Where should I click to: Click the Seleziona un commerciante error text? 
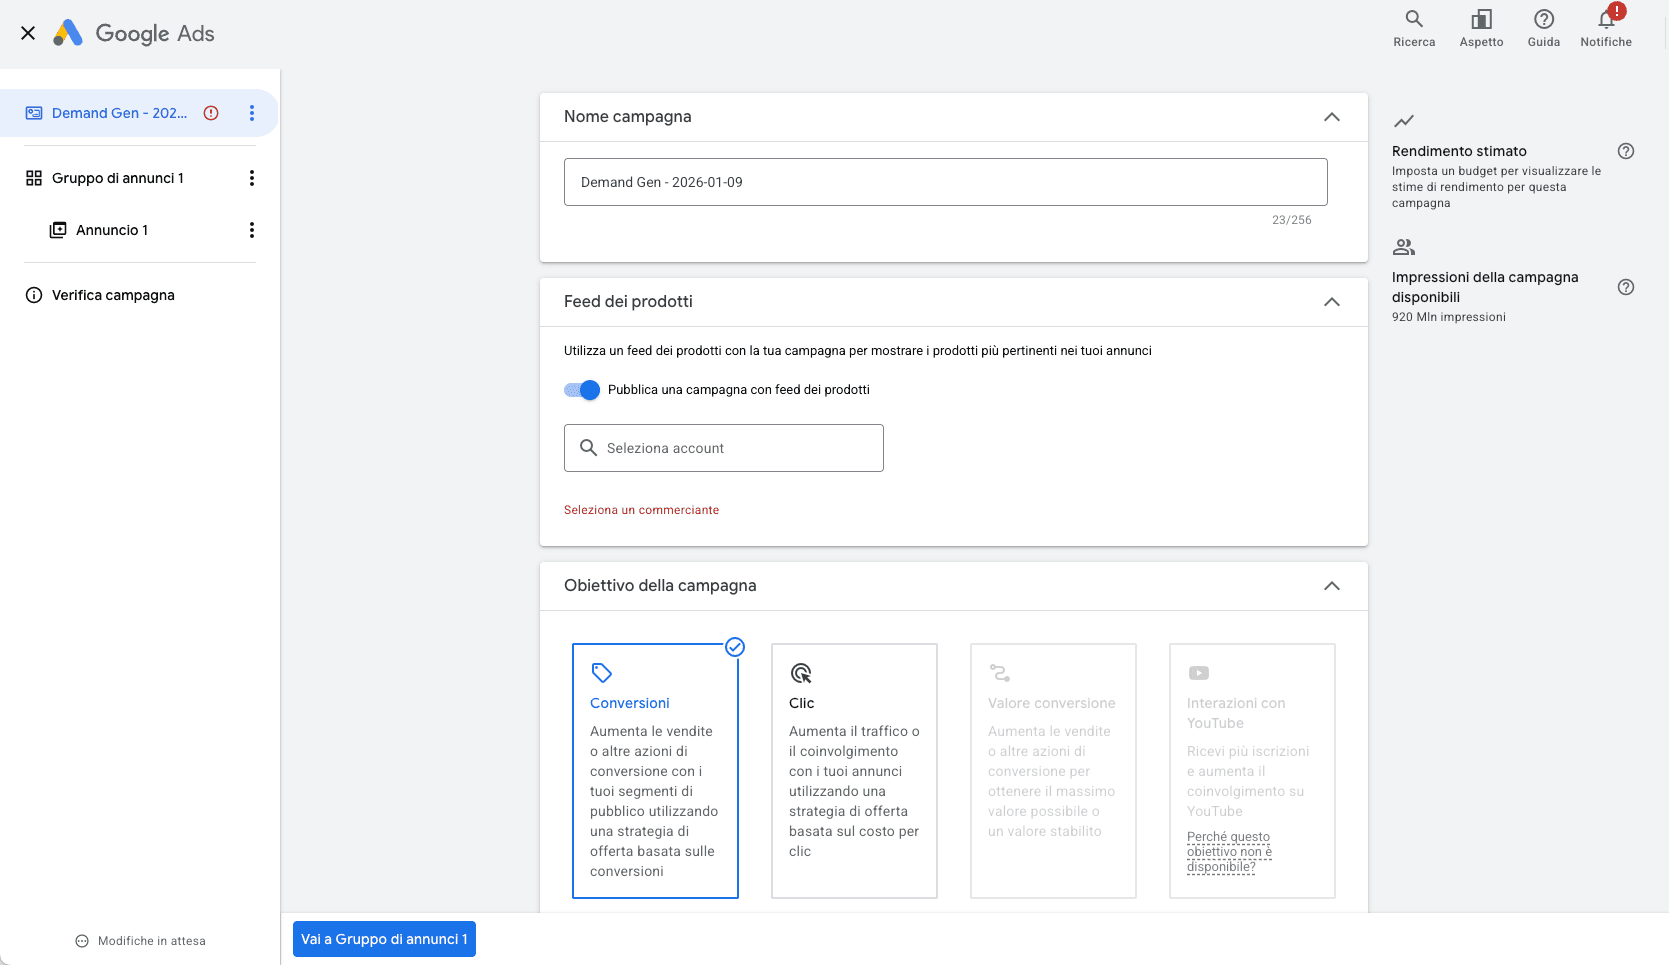point(641,510)
